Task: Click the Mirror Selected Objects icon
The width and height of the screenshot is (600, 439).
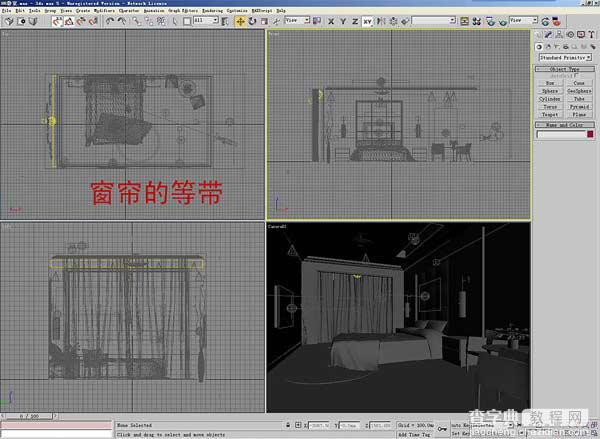Action: (381, 21)
